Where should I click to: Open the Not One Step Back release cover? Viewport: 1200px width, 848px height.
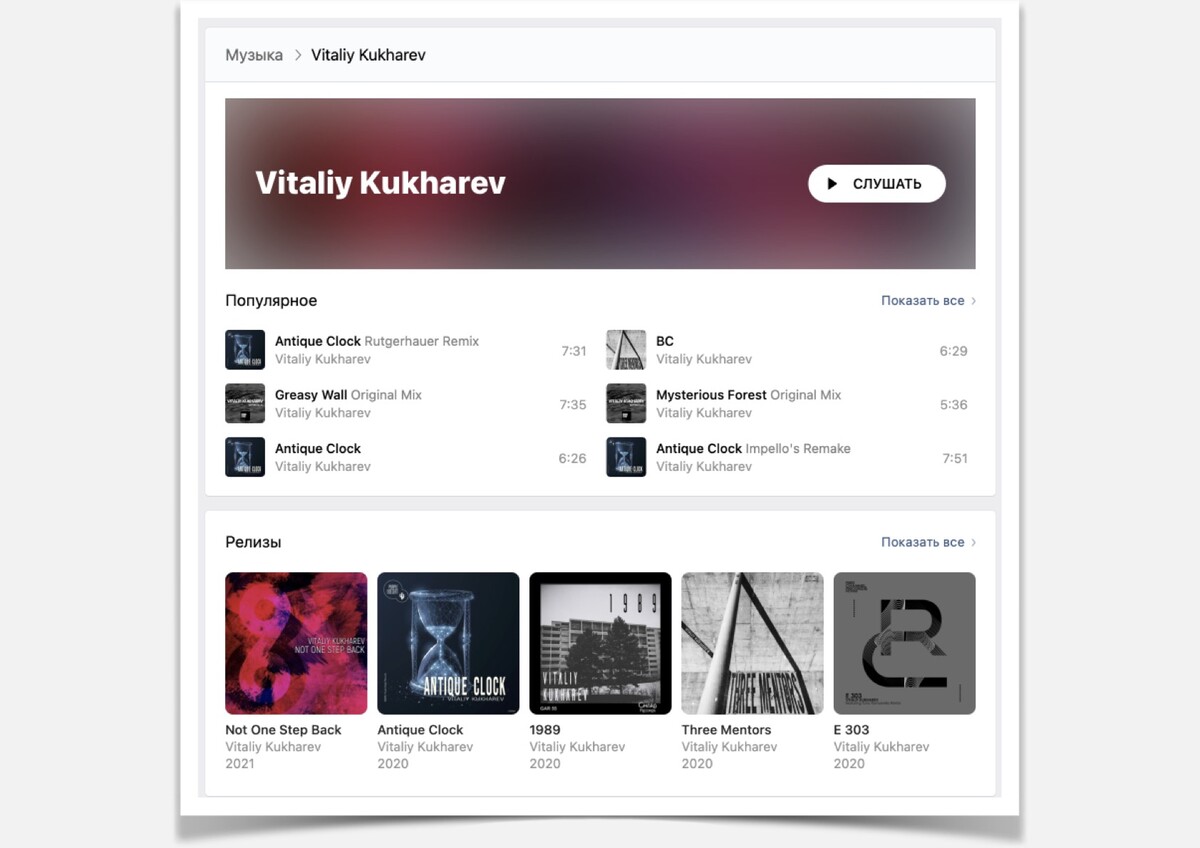pyautogui.click(x=296, y=643)
